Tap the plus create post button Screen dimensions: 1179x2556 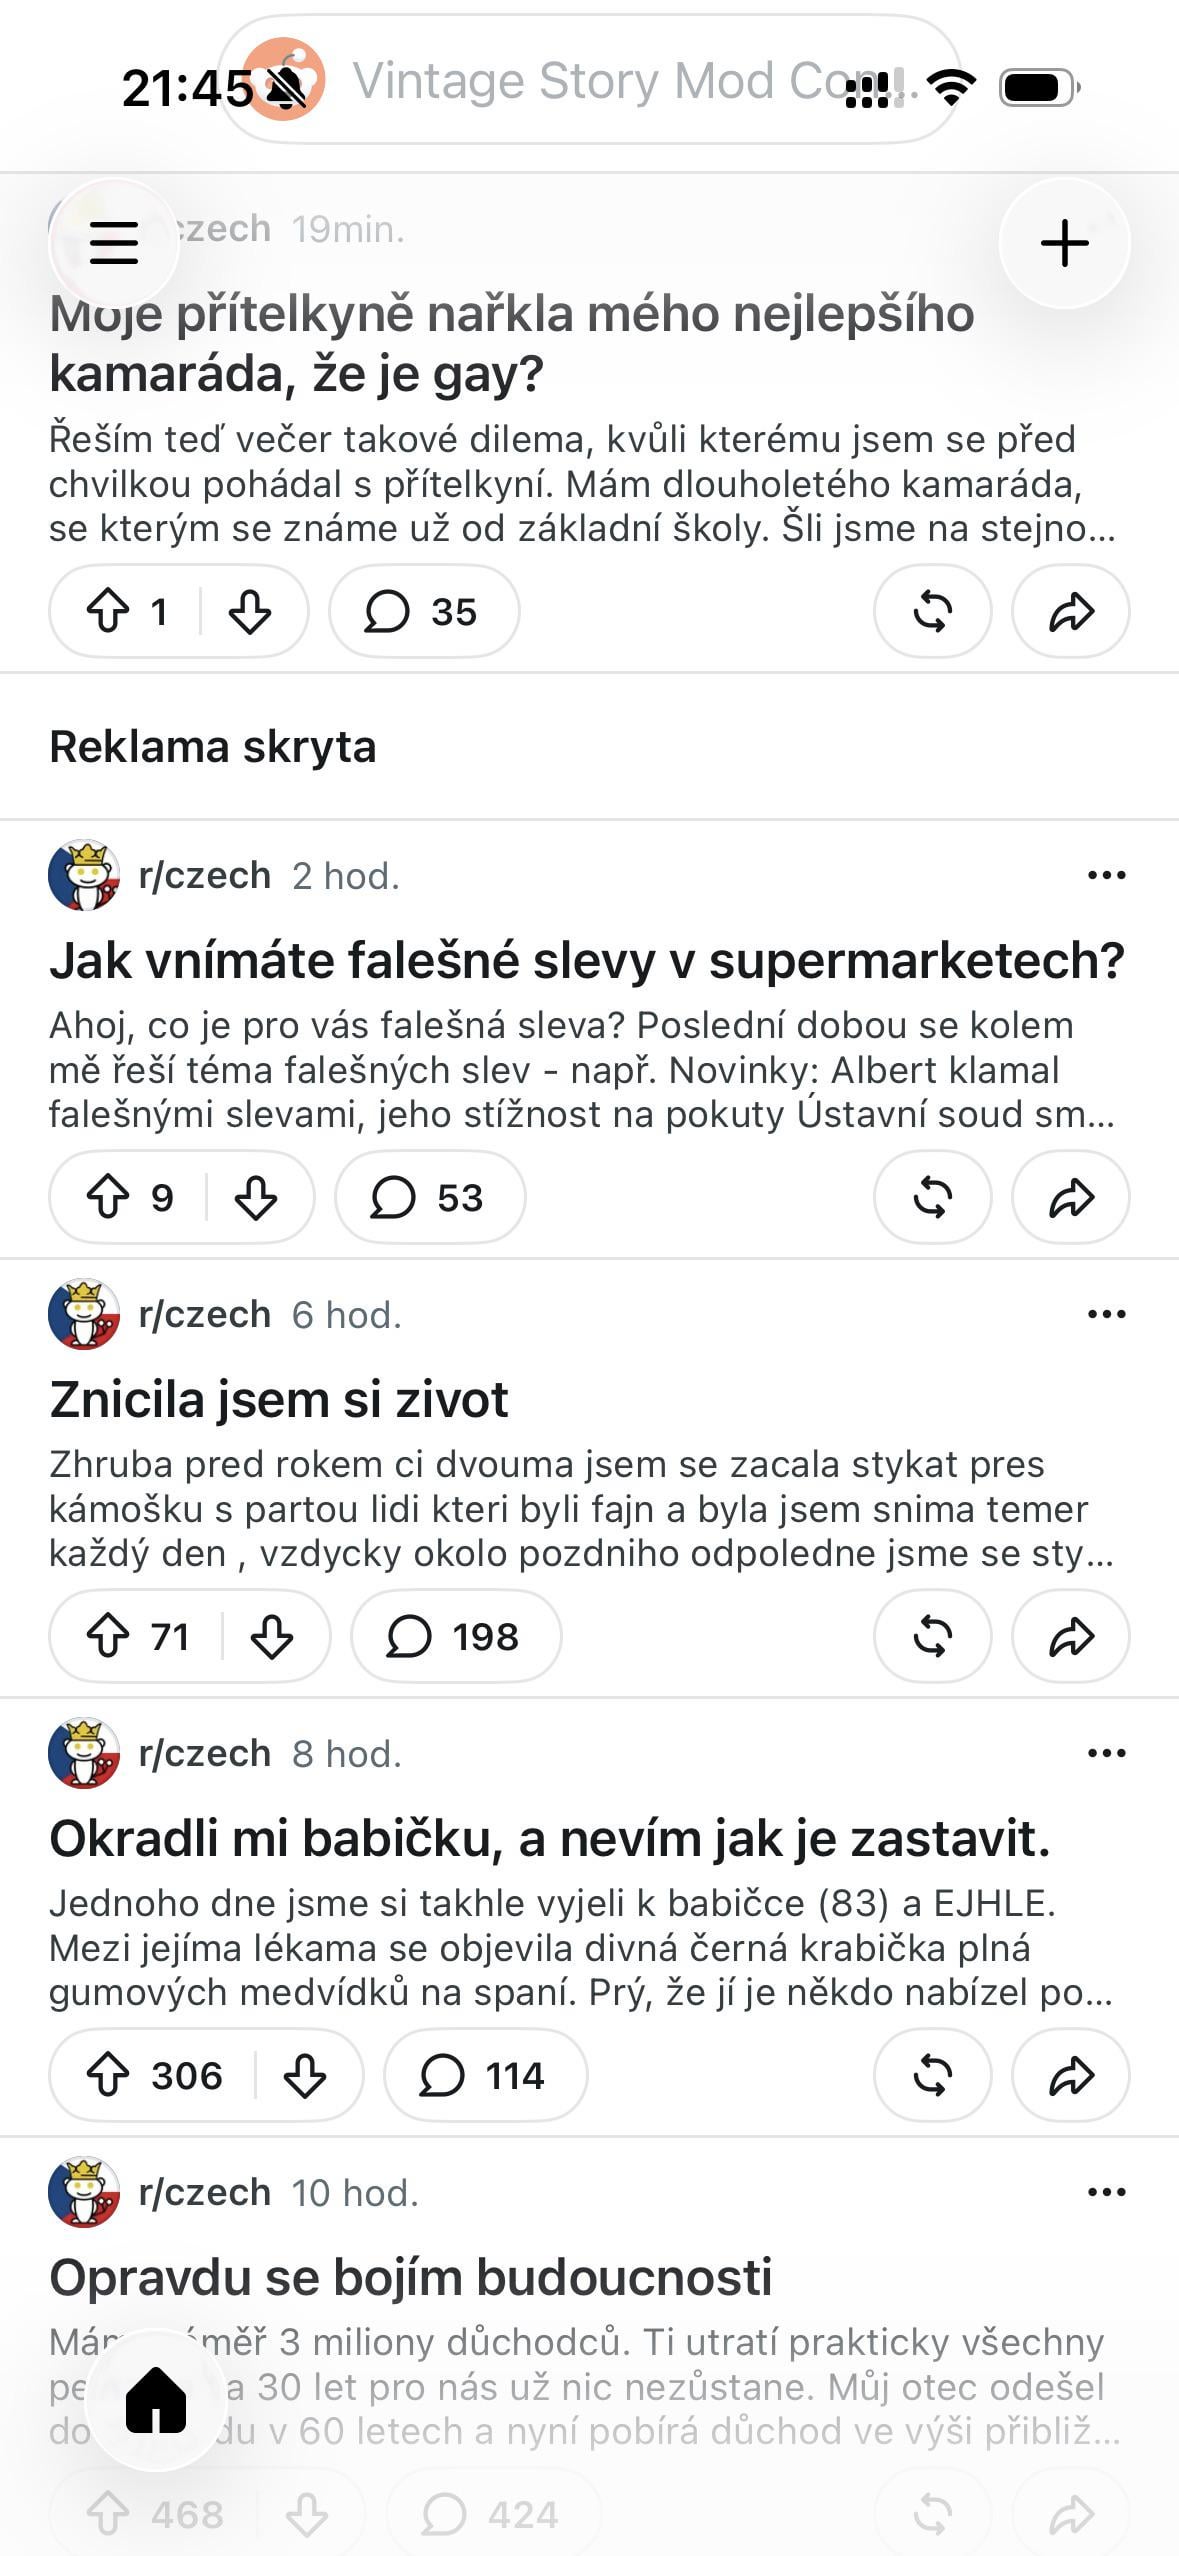pos(1065,243)
